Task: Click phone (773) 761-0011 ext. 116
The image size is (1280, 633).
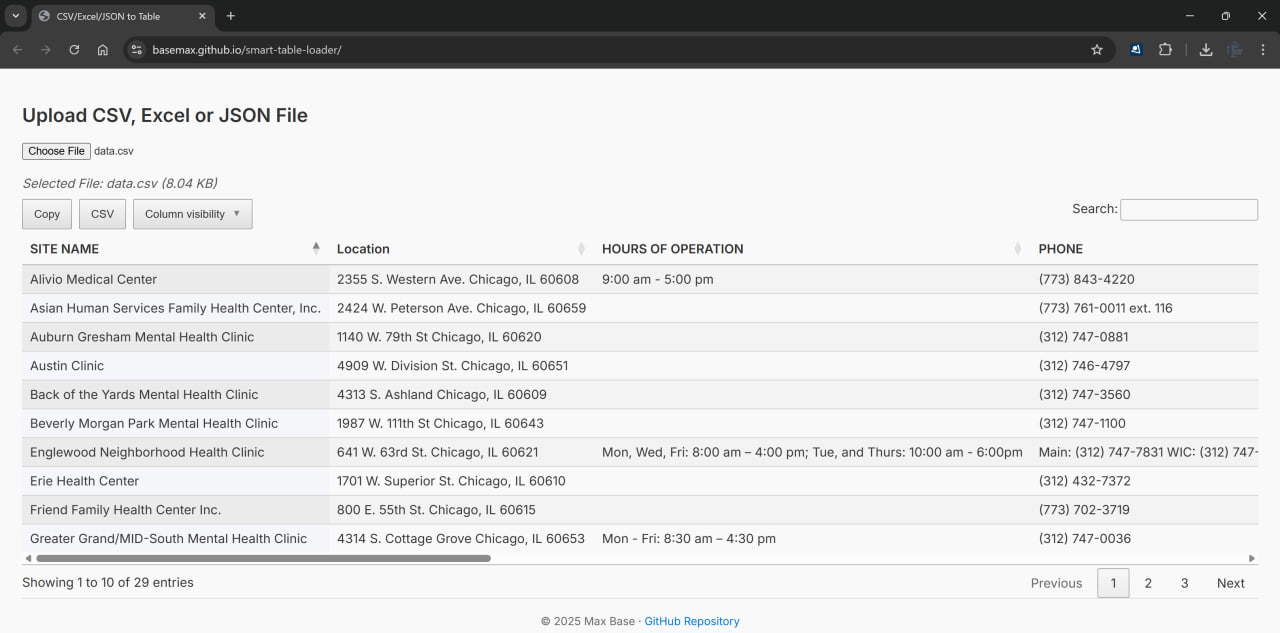Action: coord(1106,308)
